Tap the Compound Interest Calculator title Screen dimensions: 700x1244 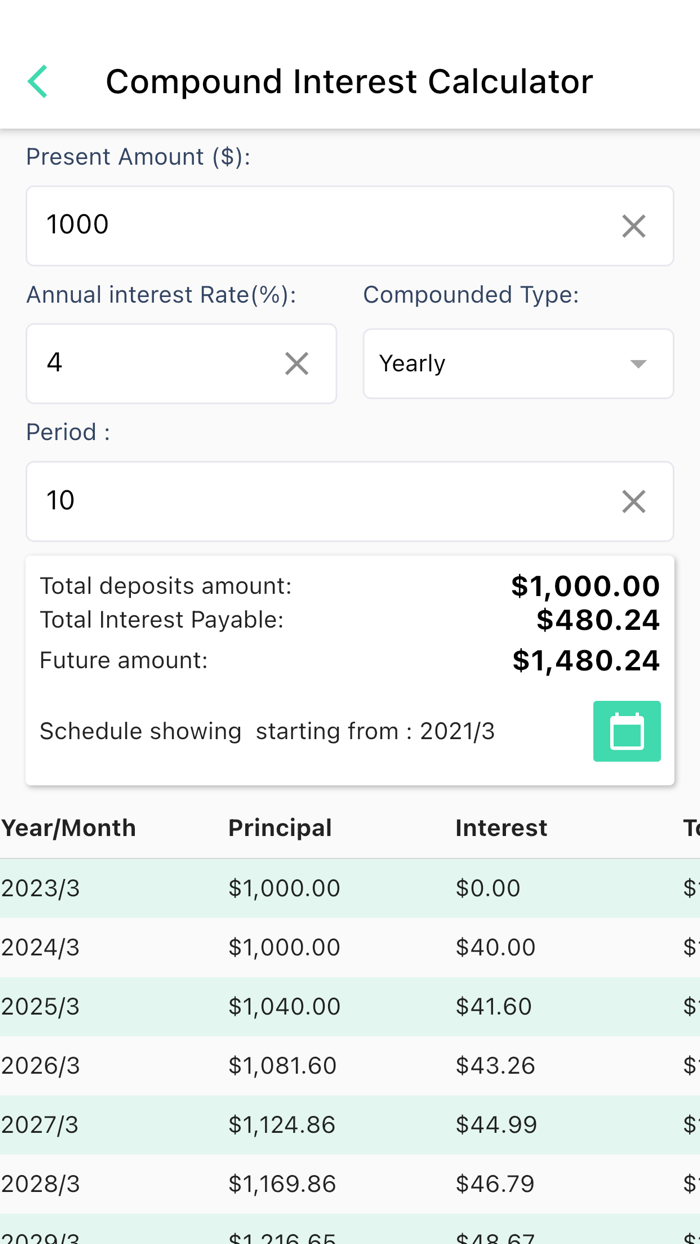[x=349, y=81]
